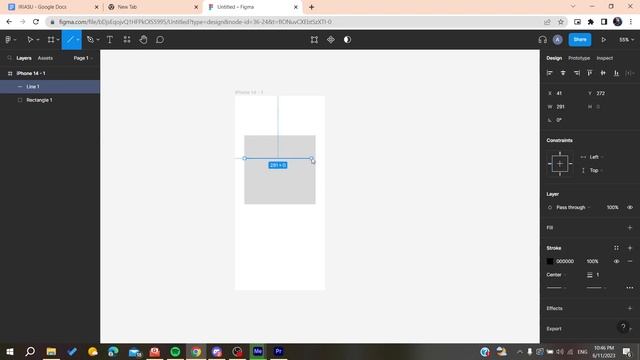Open Pen tool options dropdown arrow
The height and width of the screenshot is (360, 640).
click(x=98, y=40)
